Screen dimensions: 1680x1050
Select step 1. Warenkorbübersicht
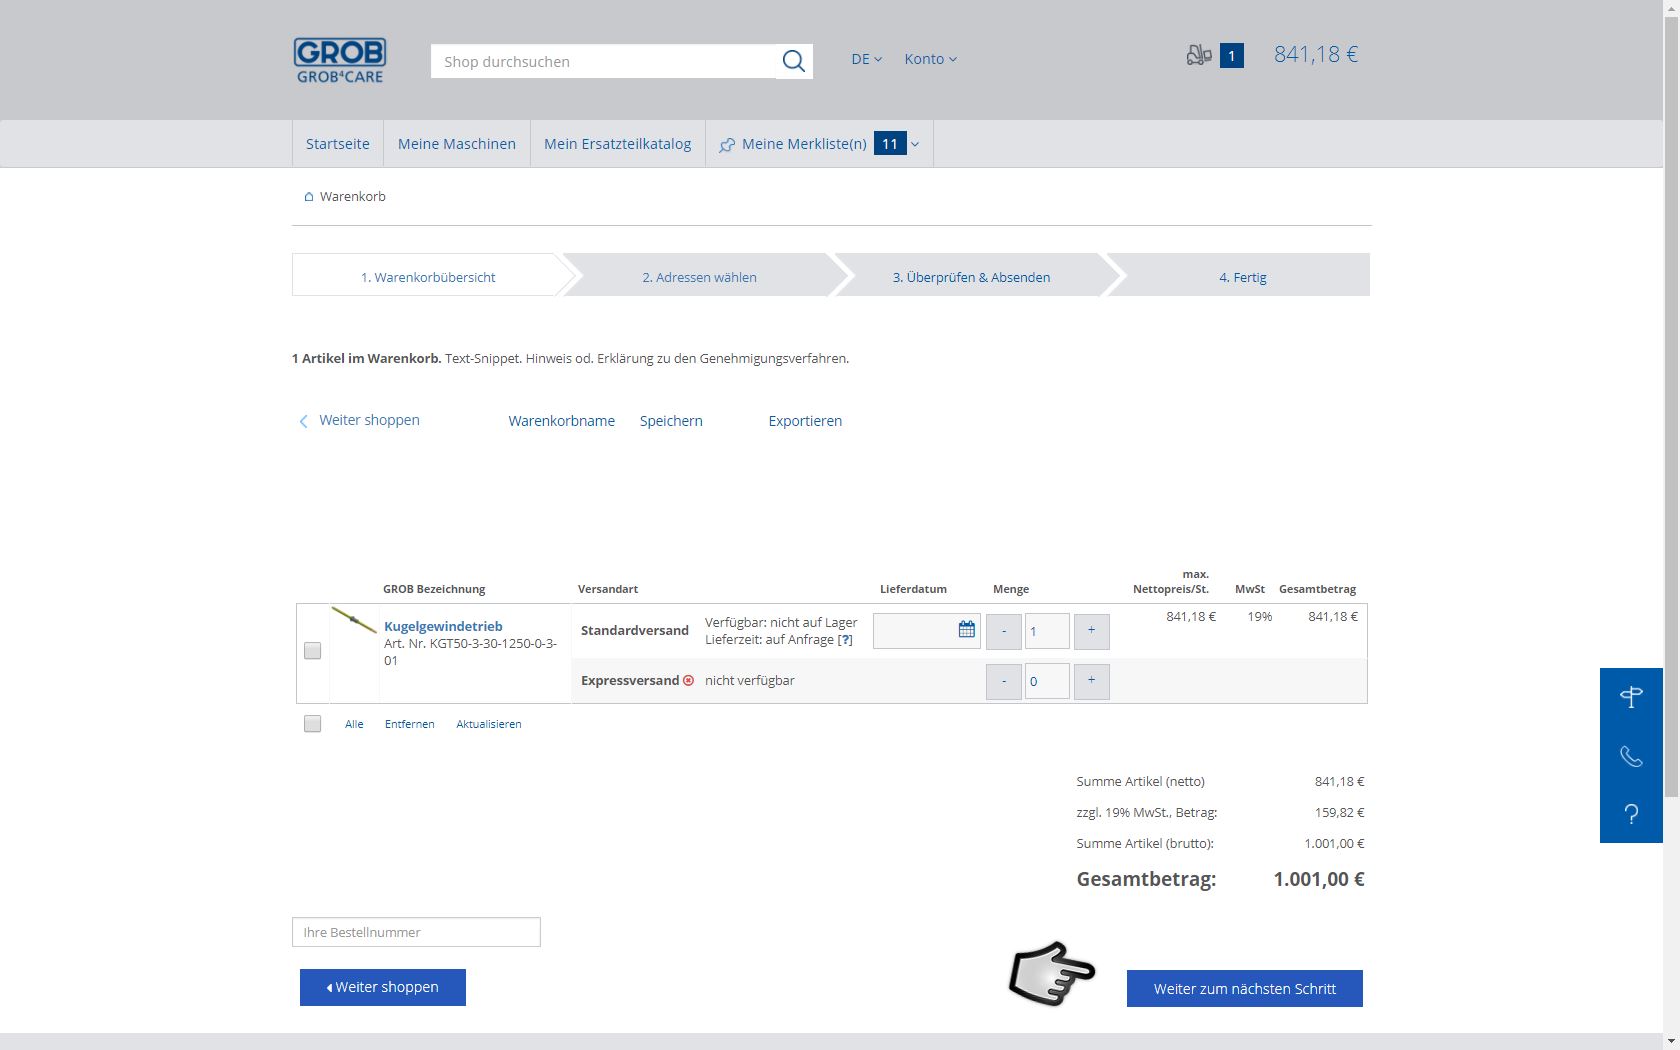coord(428,277)
